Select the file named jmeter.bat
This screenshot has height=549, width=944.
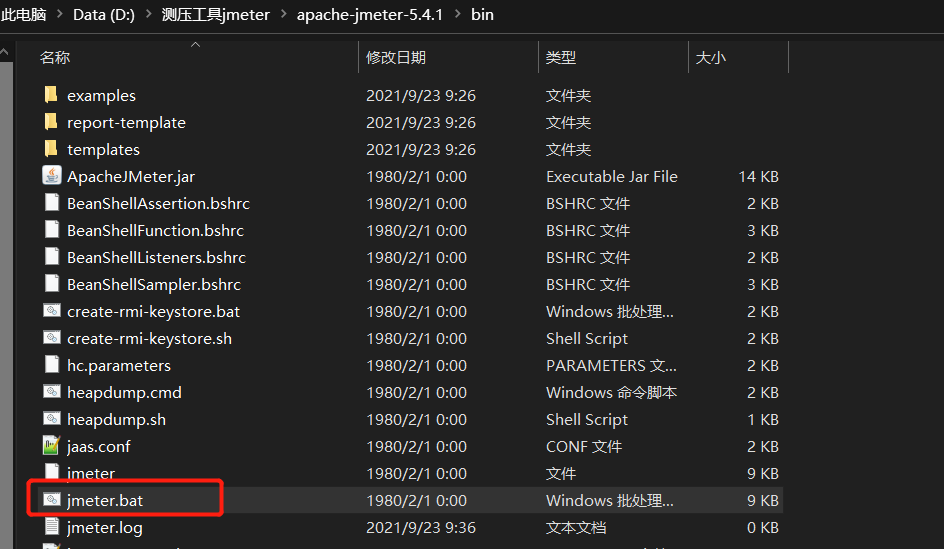[x=105, y=500]
